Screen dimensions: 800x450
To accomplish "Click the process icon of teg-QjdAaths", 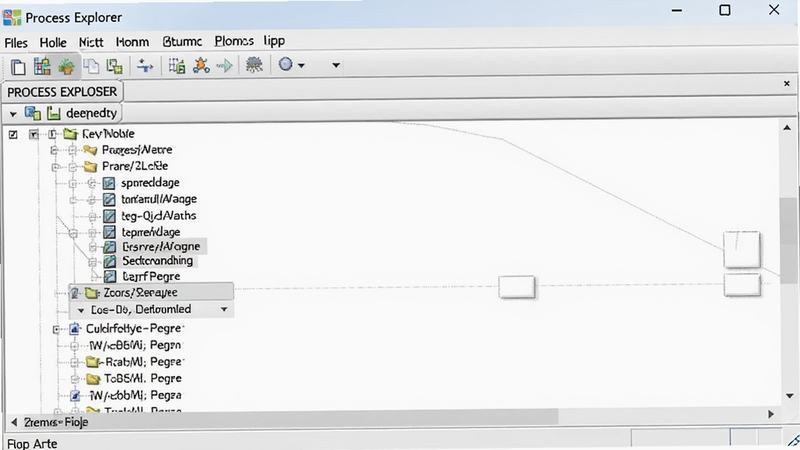I will click(x=109, y=216).
